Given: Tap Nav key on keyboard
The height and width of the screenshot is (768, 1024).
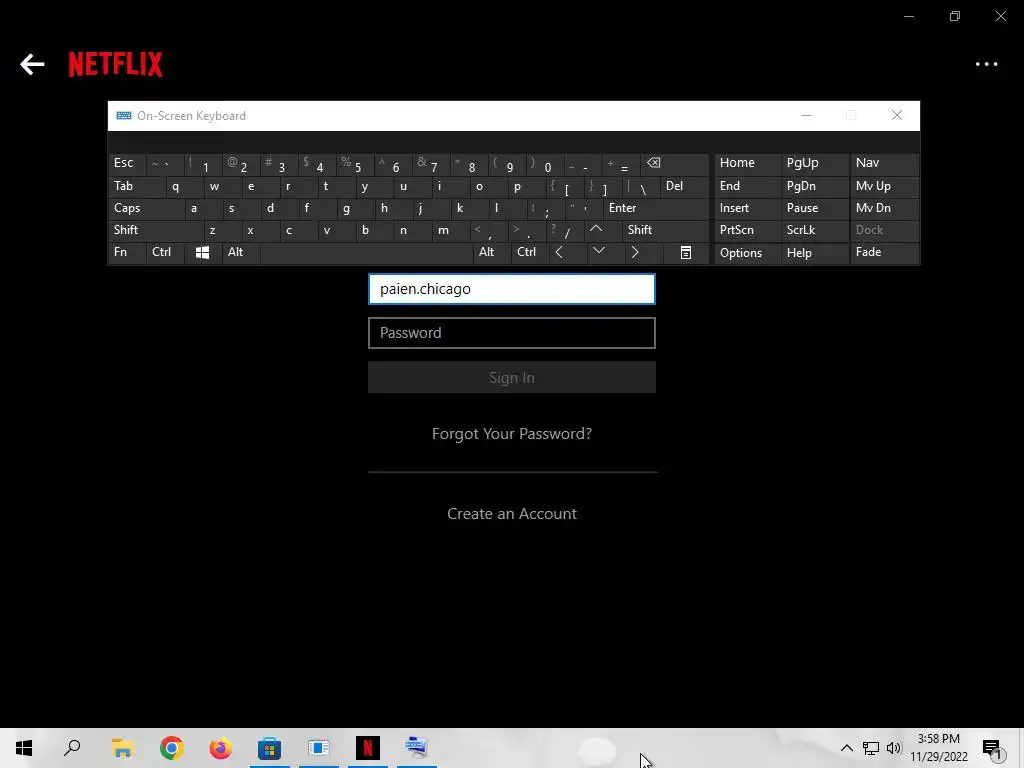Looking at the screenshot, I should [x=884, y=164].
